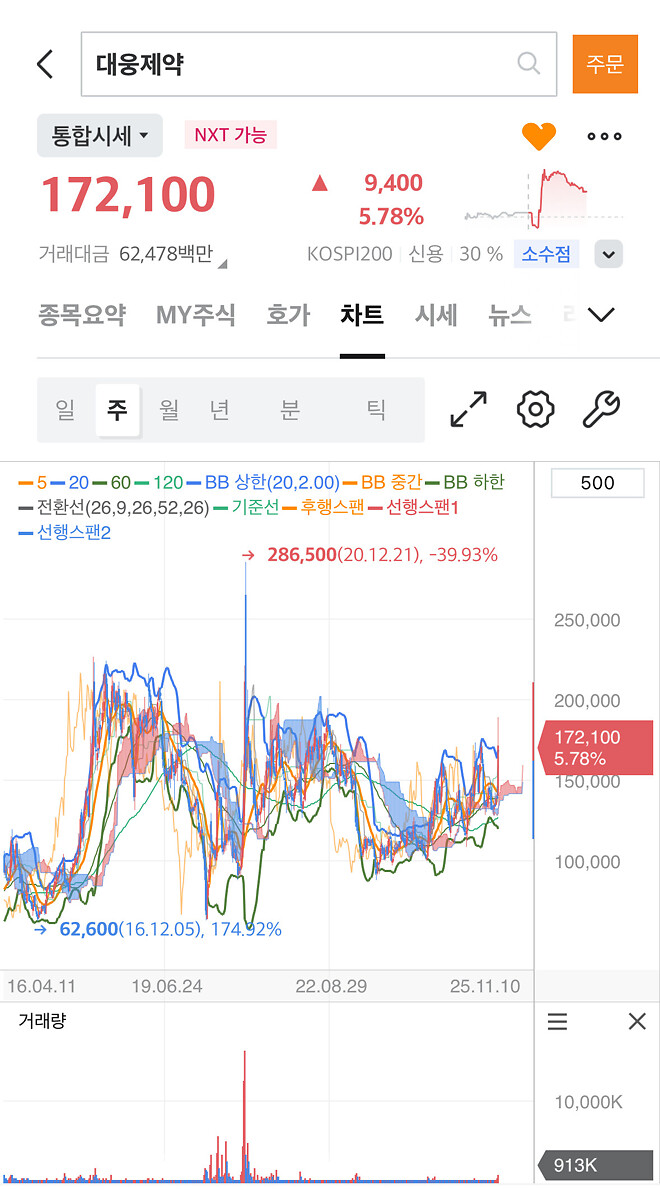660x1190 pixels.
Task: Click the 16.04.11 date axis label
Action: click(x=42, y=987)
